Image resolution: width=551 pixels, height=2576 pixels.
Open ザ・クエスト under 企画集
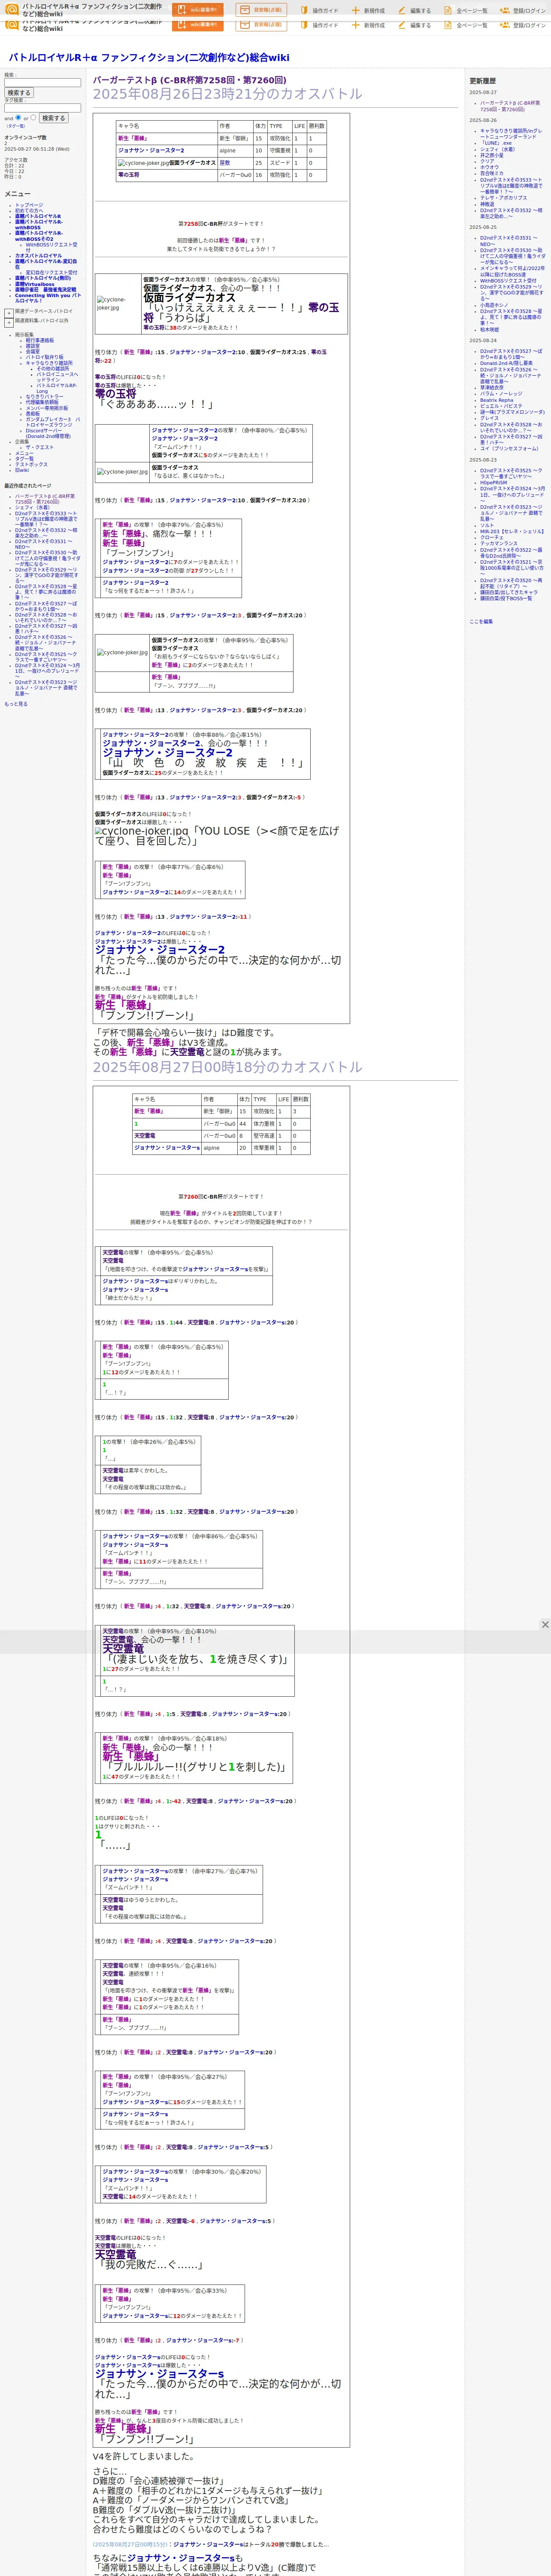pos(39,447)
